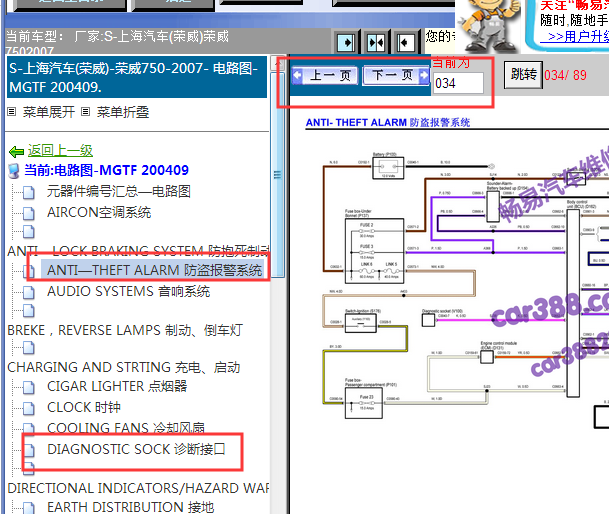Click document icon next to 元器件编号汇总
609x514 pixels.
click(x=28, y=192)
